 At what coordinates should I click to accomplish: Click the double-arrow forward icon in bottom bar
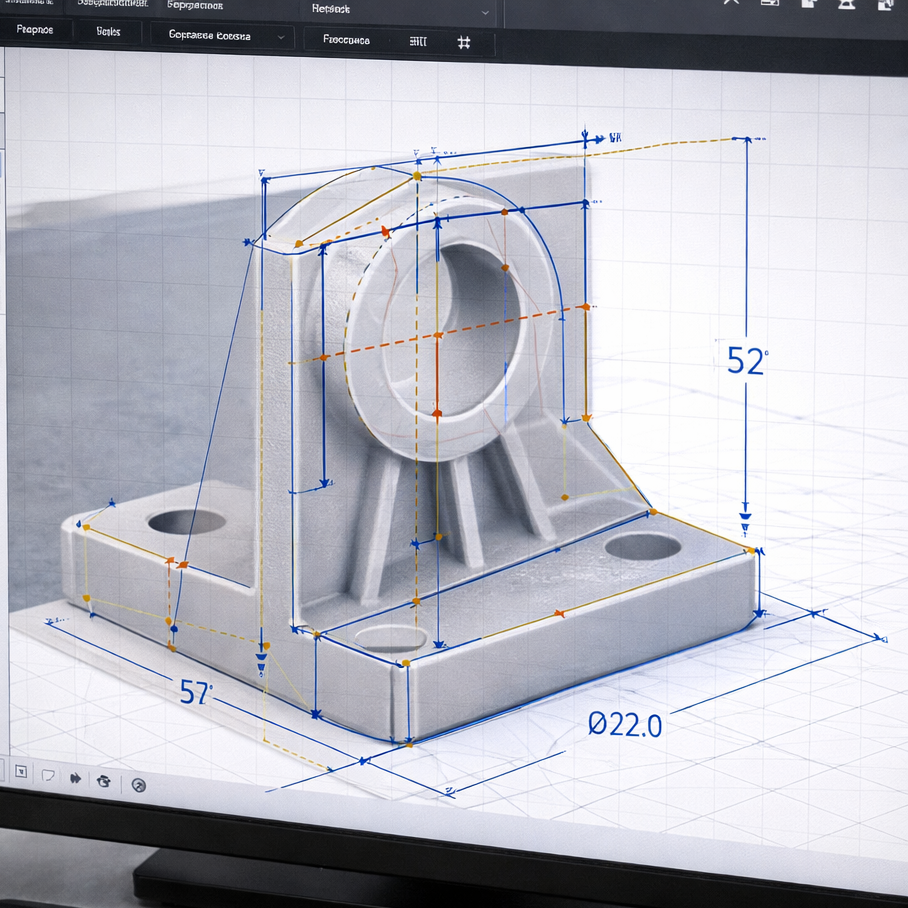(75, 779)
